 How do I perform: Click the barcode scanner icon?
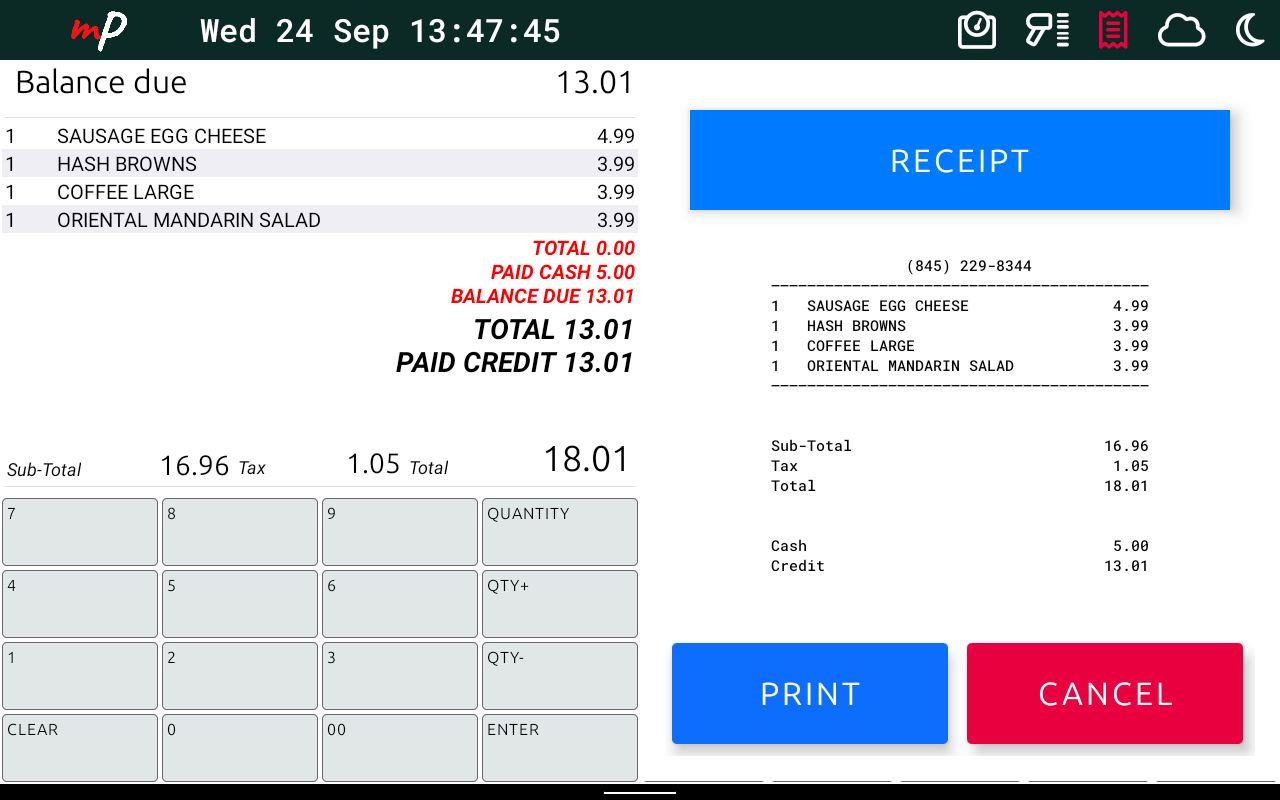[1047, 30]
